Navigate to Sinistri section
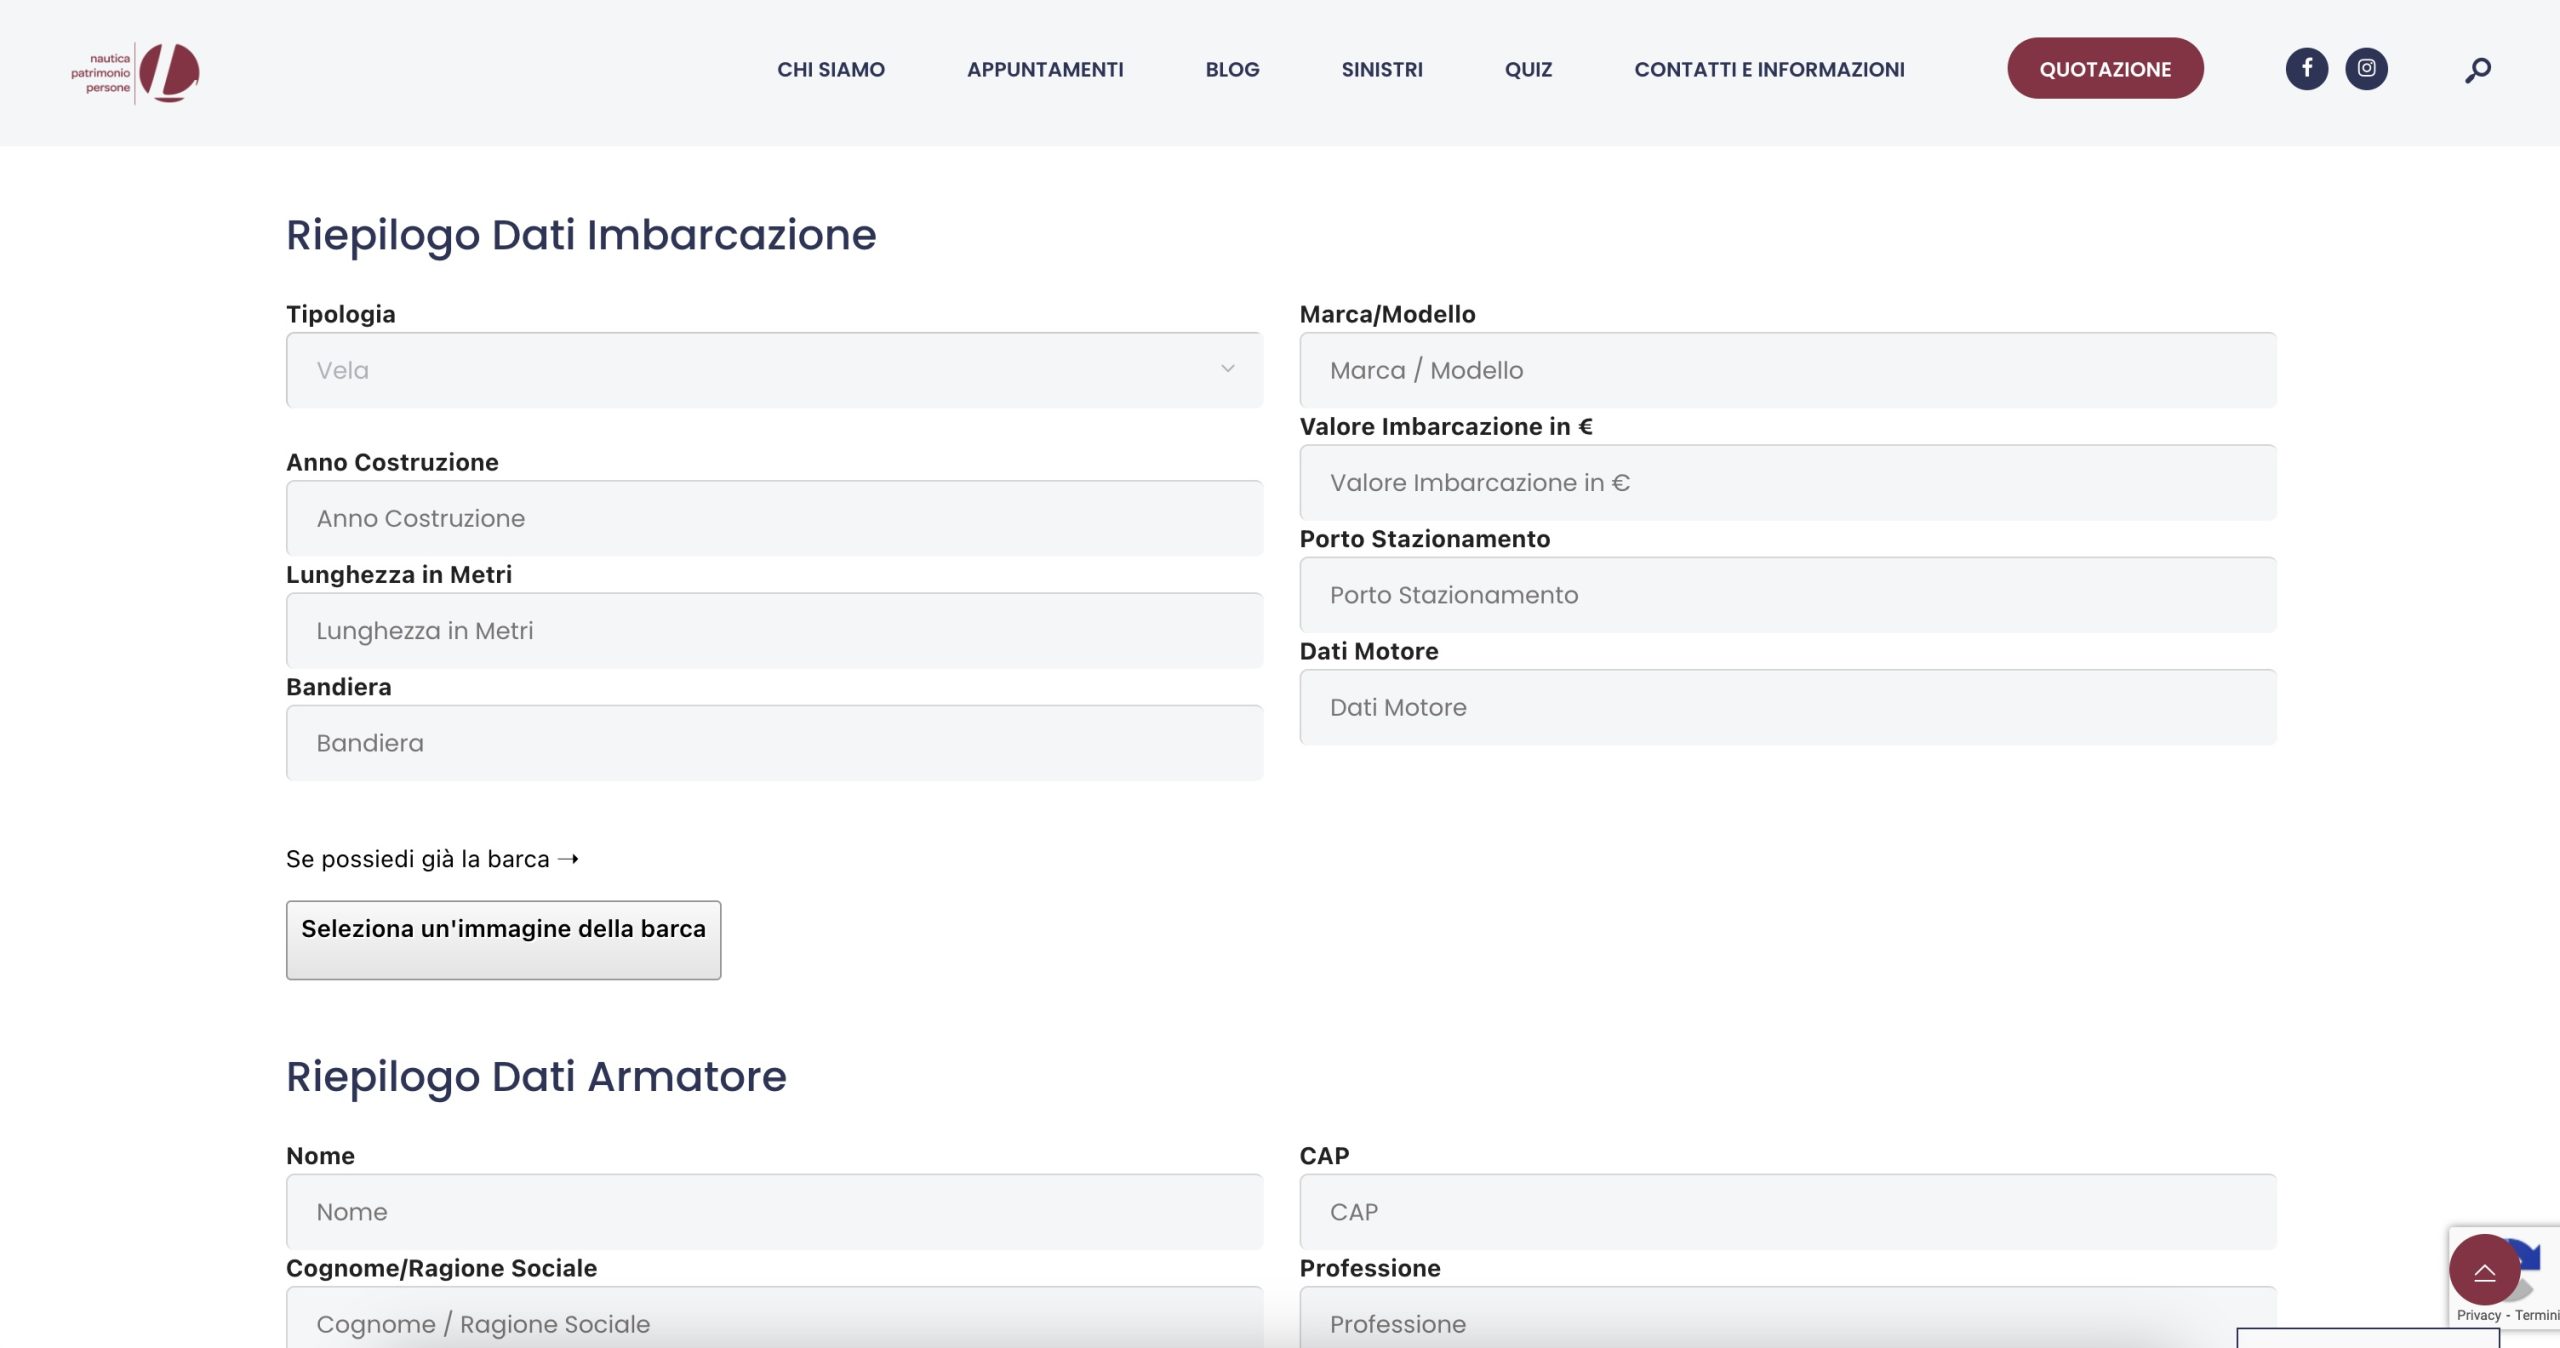Image resolution: width=2560 pixels, height=1348 pixels. click(1381, 70)
